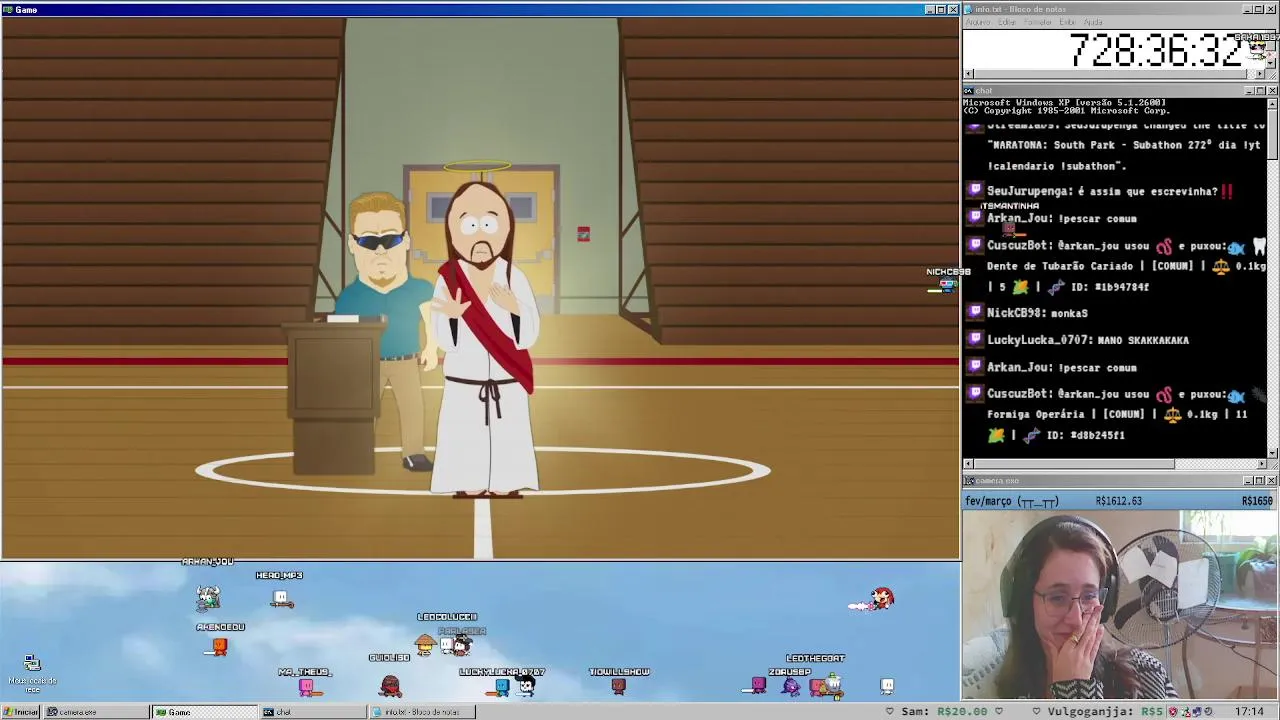
Task: Click the LuckyLucka_0707 username in chat
Action: 1039,340
